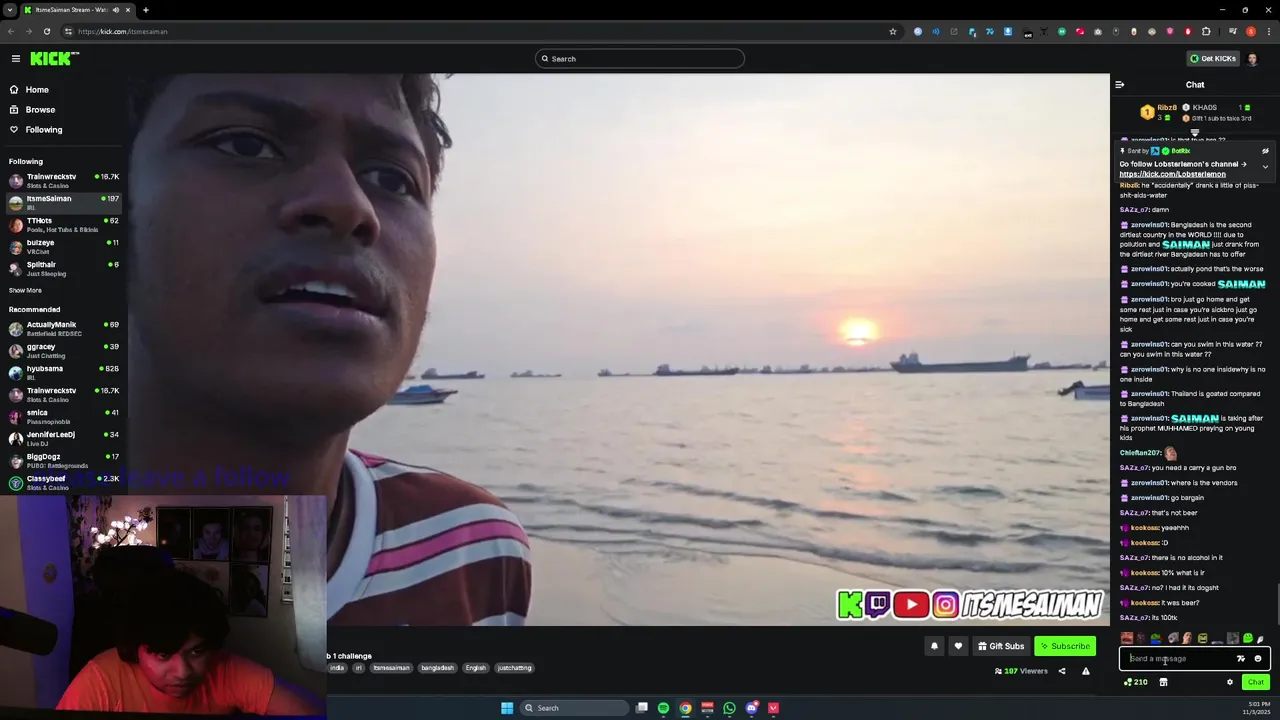Image resolution: width=1280 pixels, height=720 pixels.
Task: Click the KICK logo
Action: 53,59
